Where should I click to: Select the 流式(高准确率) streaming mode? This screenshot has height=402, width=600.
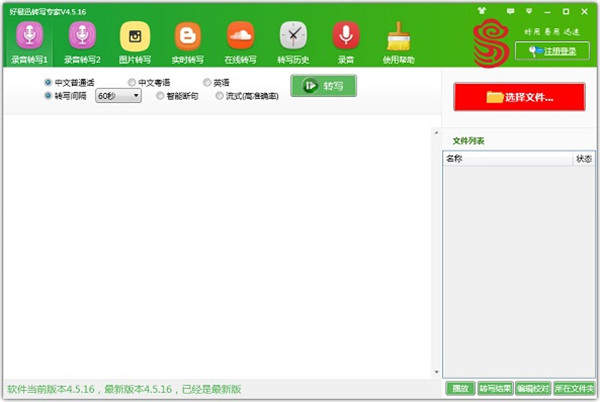pos(247,96)
